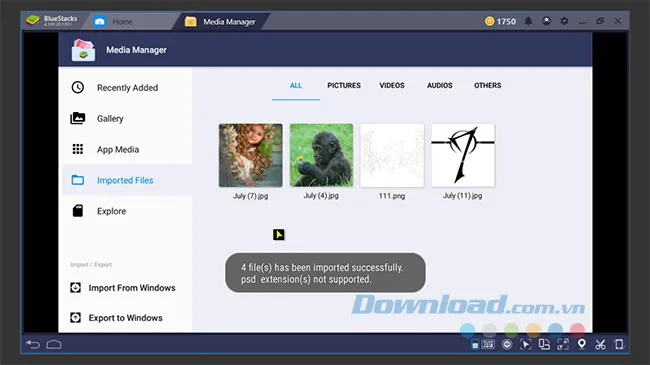650x365 pixels.
Task: Open the App Media grid icon
Action: 78,149
